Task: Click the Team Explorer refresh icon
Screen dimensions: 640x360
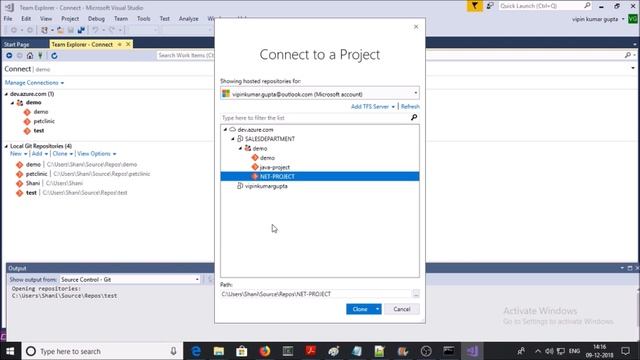Action: (54, 56)
